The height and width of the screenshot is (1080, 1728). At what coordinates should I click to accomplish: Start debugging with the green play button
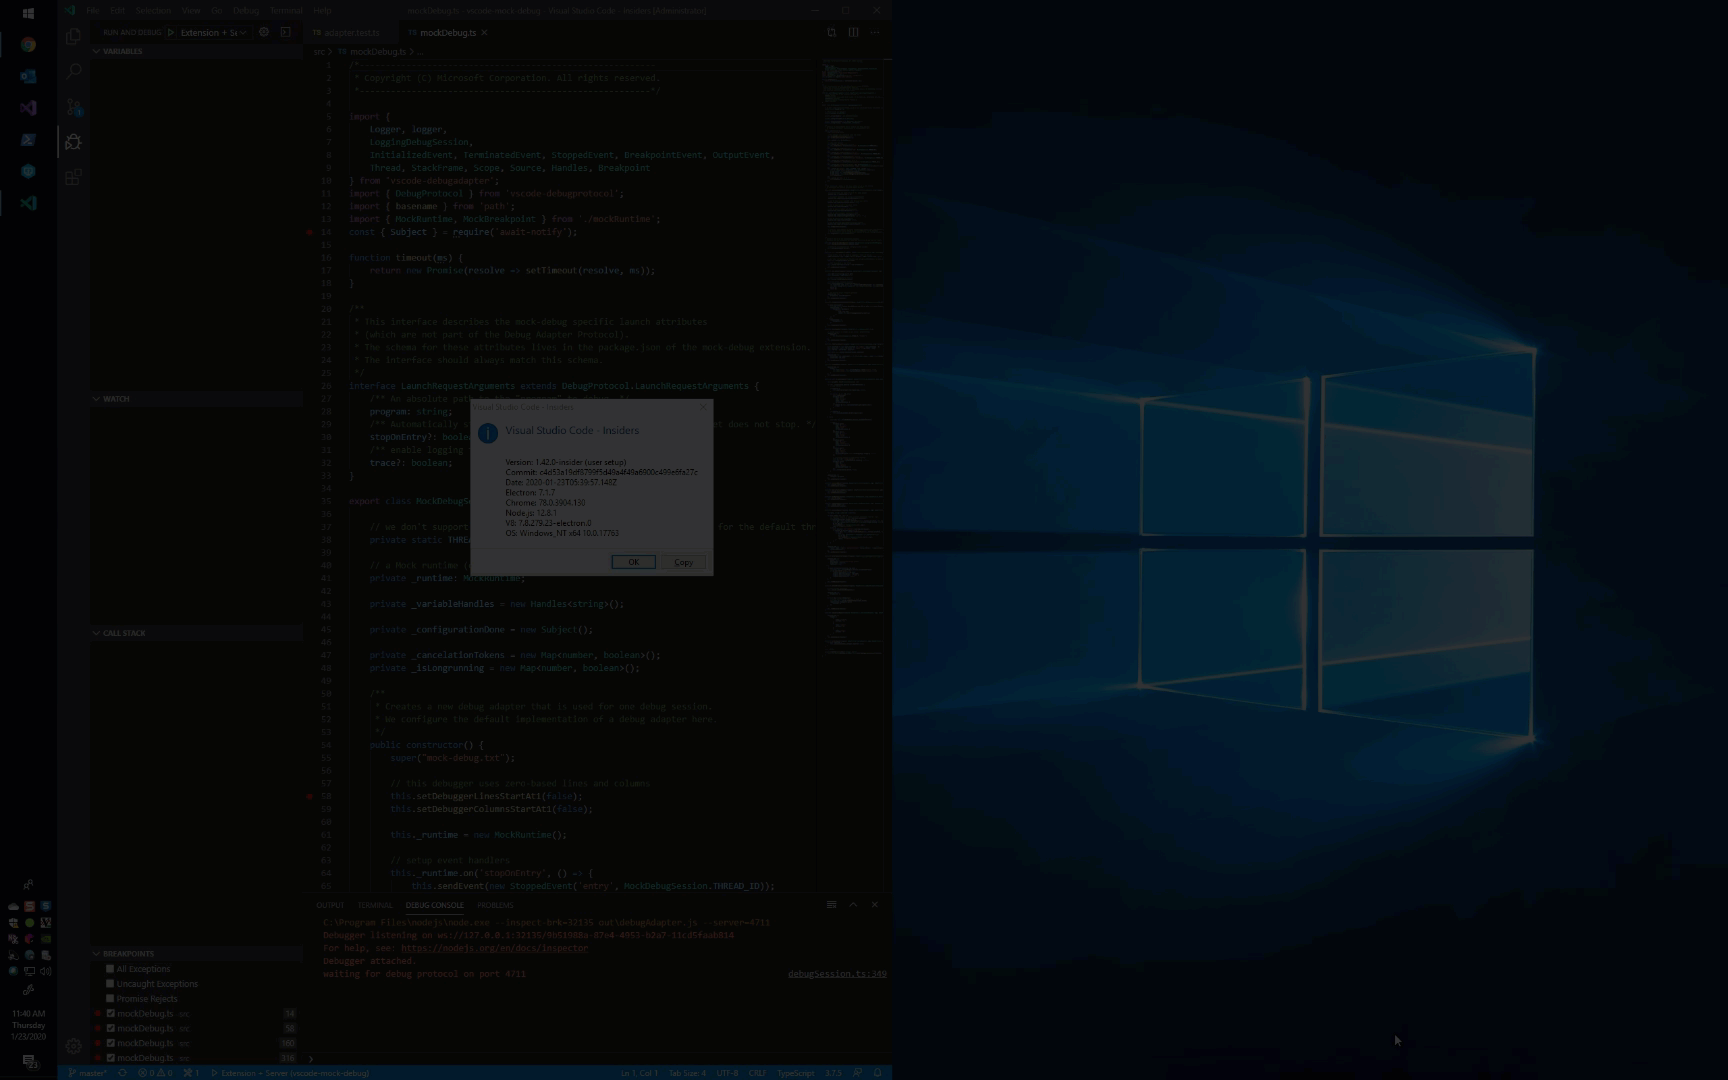pyautogui.click(x=172, y=32)
